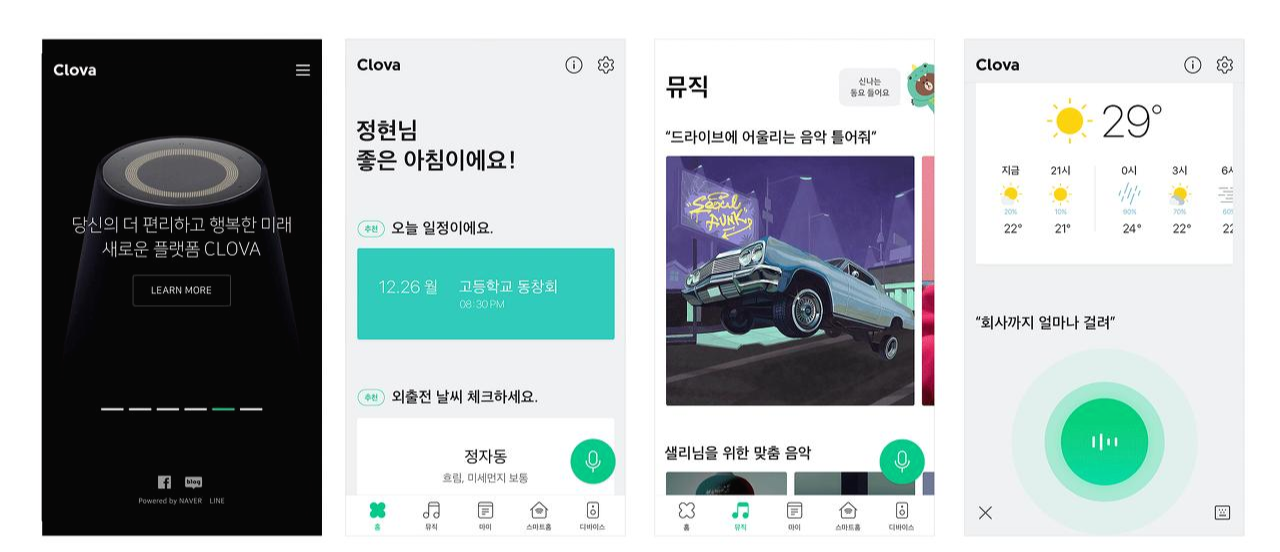Select the green active carousel indicator dash
The height and width of the screenshot is (552, 1280).
tap(223, 409)
